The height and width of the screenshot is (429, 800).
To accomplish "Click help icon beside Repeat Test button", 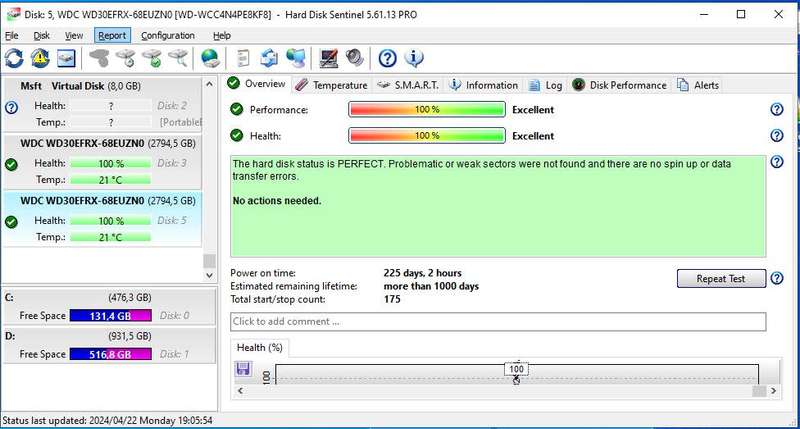I will click(777, 278).
